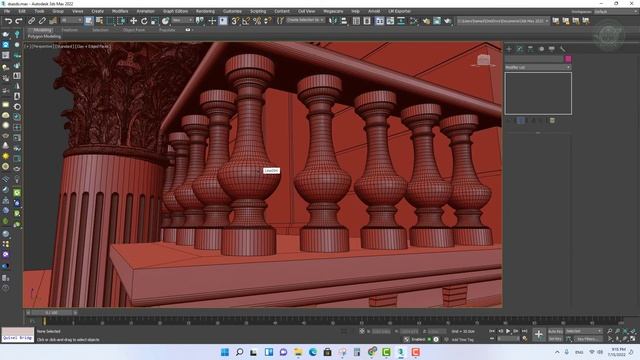Click the Undo arrow in the main toolbar
The image size is (640, 360).
[x=8, y=21]
